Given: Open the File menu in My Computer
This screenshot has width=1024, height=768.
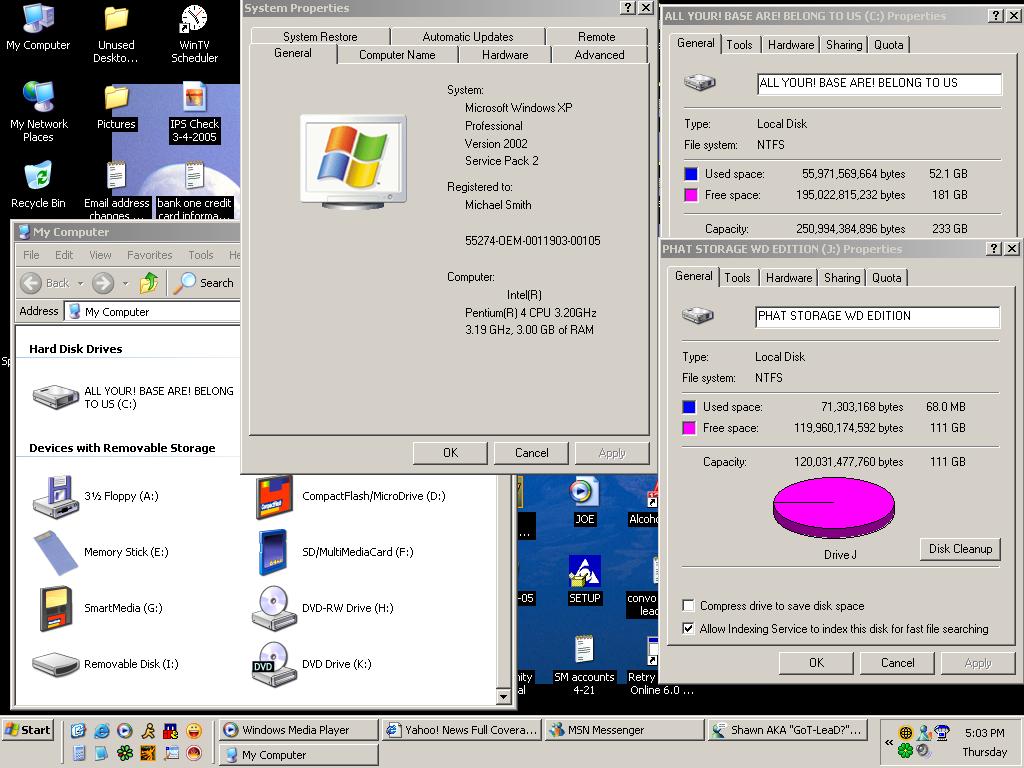Looking at the screenshot, I should click(x=31, y=255).
